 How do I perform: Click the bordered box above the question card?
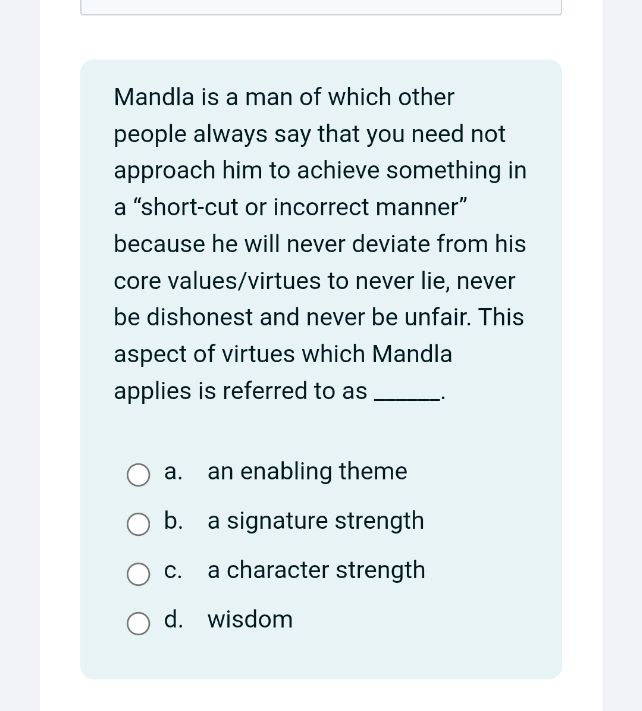click(321, 7)
